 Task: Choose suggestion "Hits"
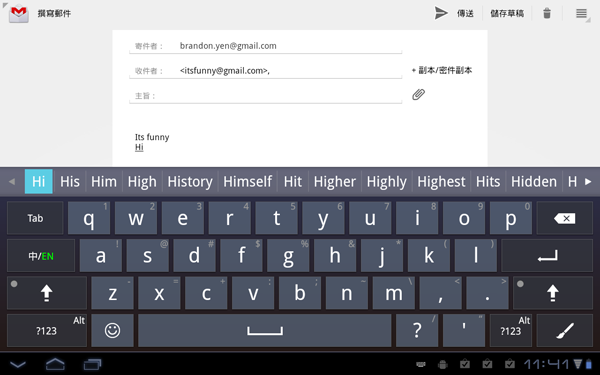click(488, 181)
